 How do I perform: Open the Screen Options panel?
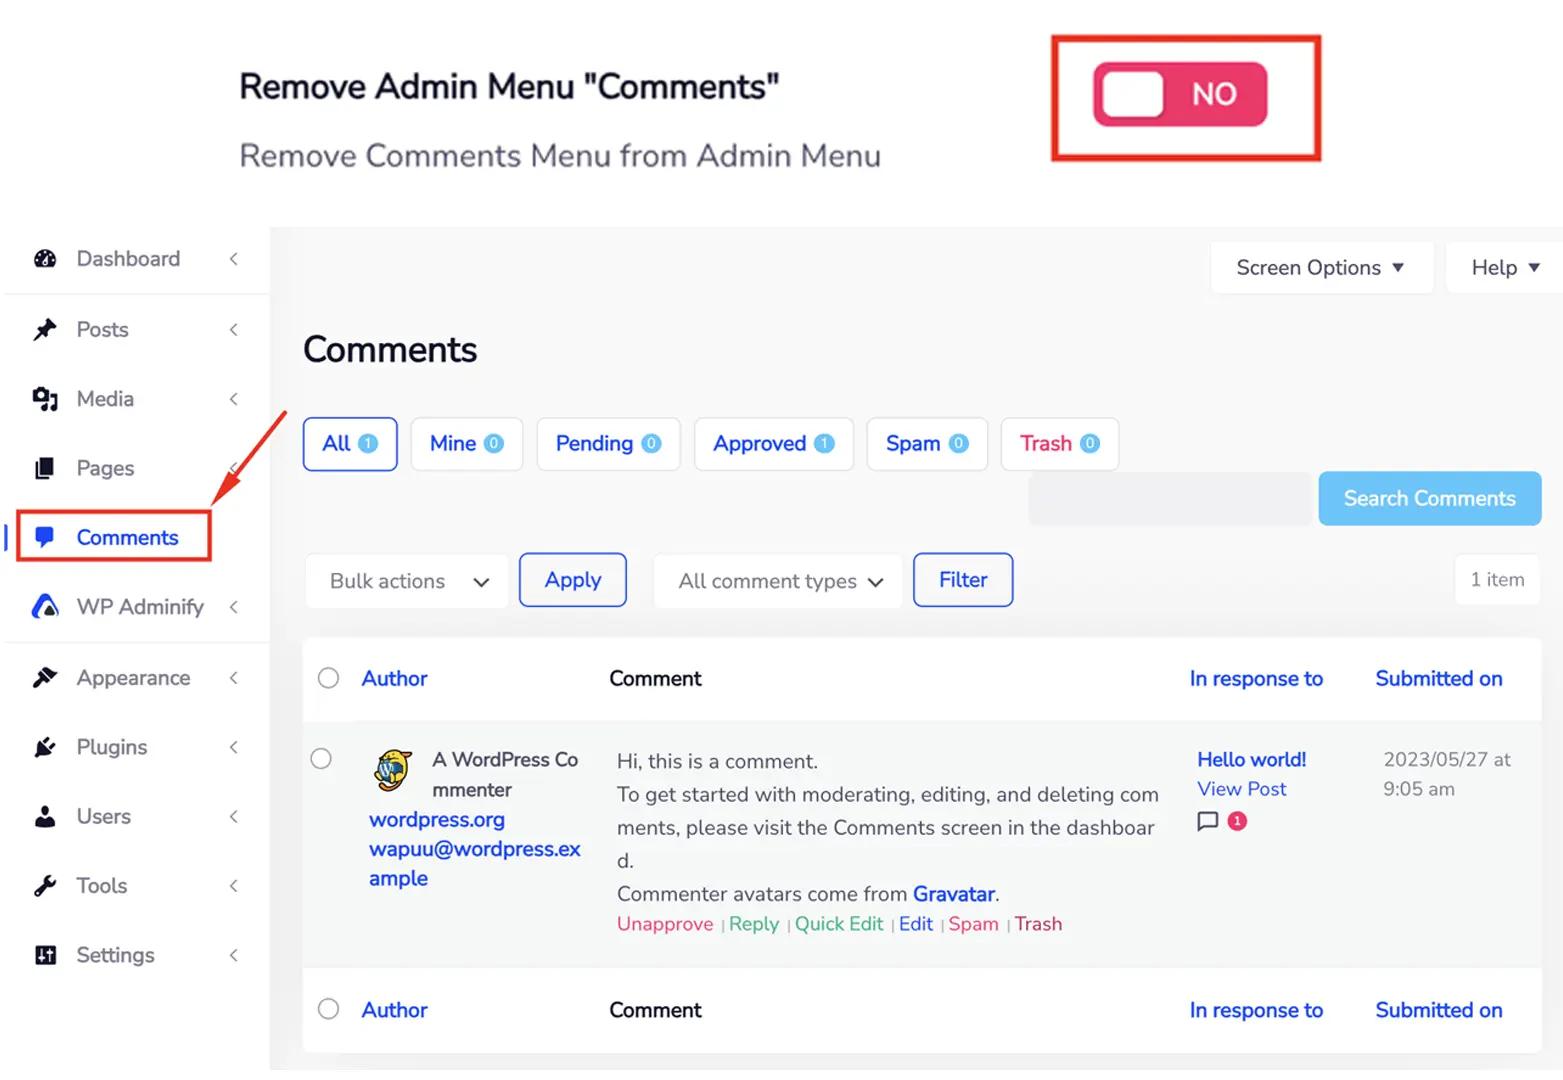coord(1321,268)
